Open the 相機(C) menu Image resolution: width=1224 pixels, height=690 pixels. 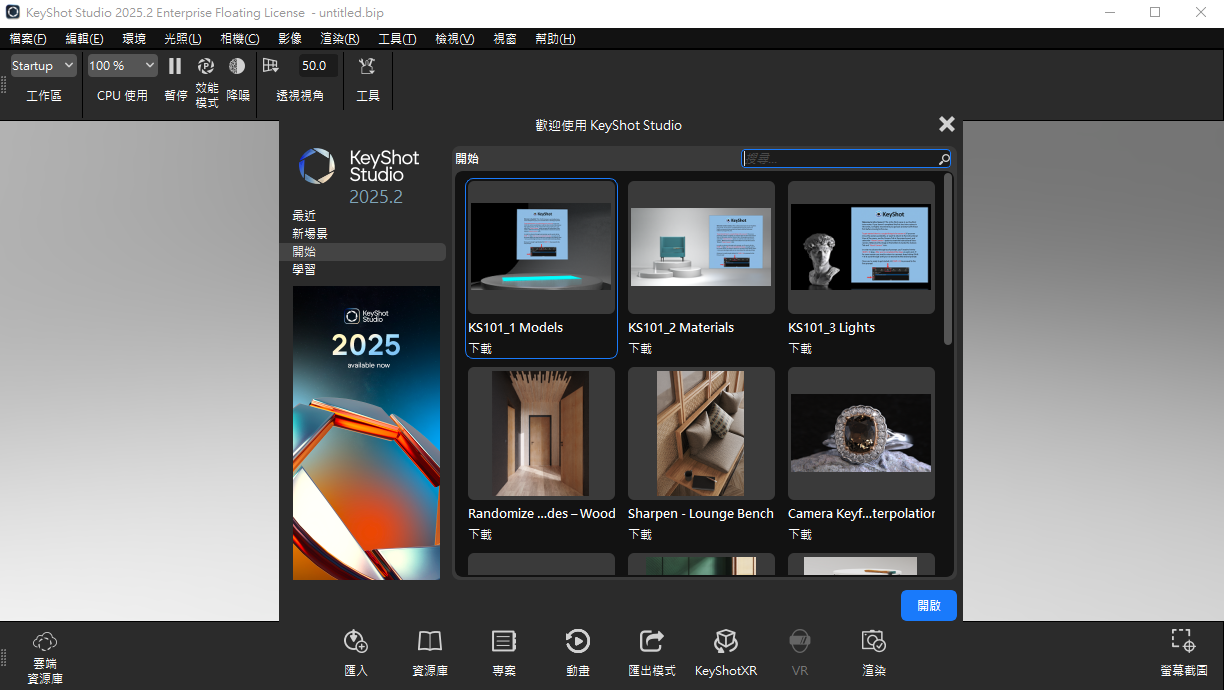240,39
